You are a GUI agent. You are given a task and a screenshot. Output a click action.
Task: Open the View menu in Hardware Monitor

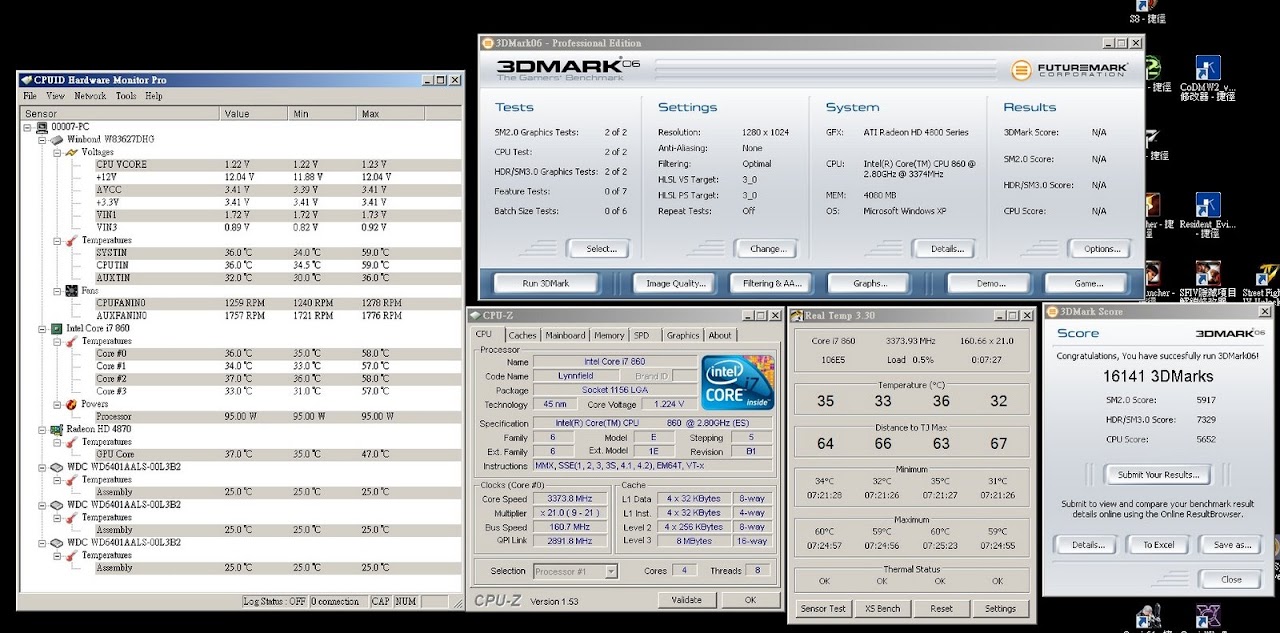[55, 96]
